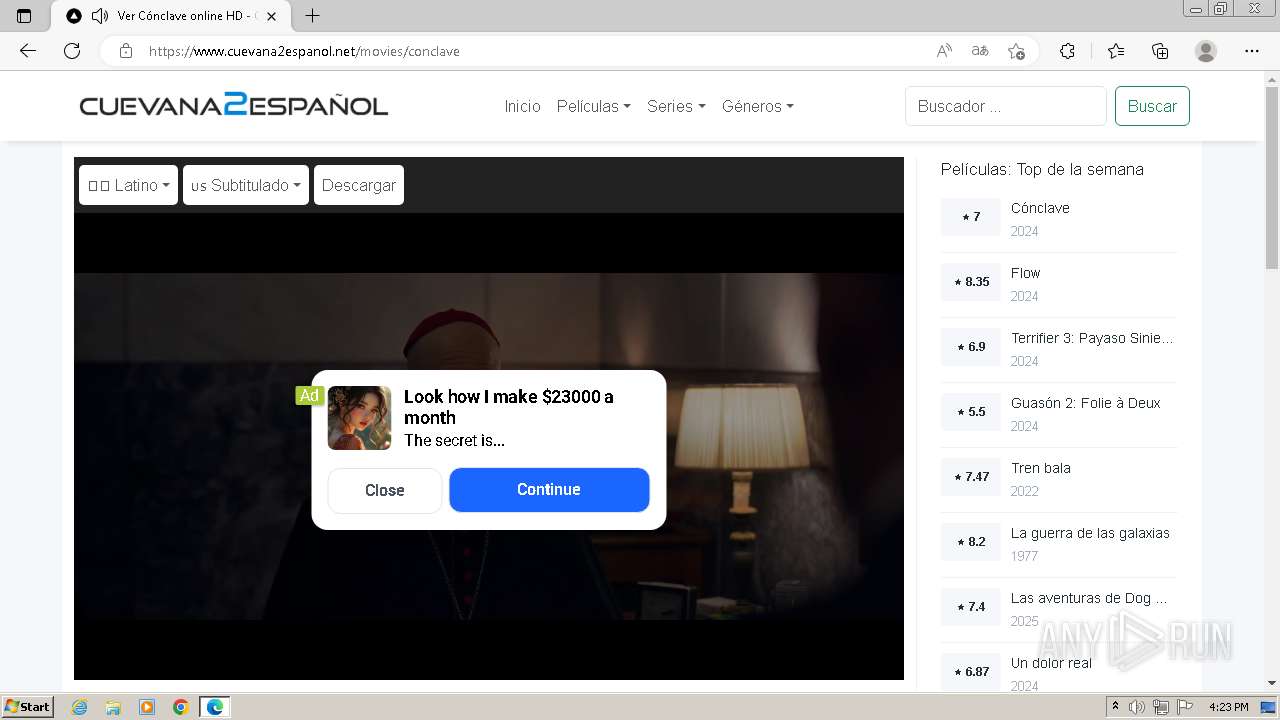
Task: Open the Action Center flag icon
Action: click(x=1185, y=707)
